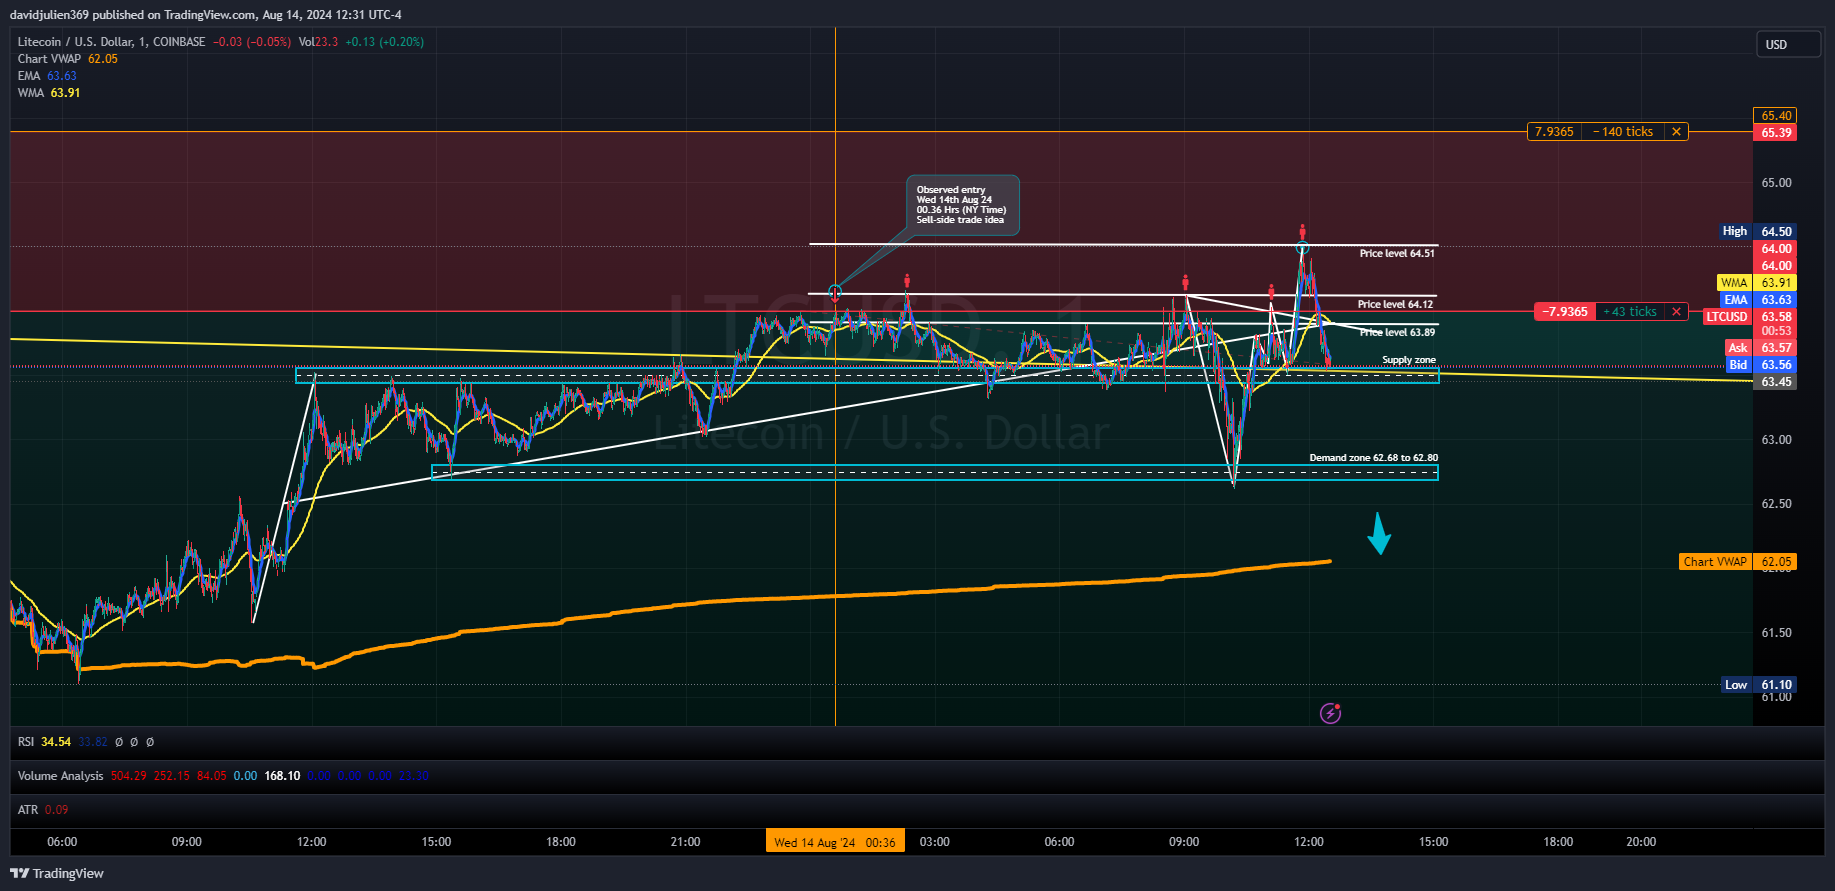Click the red arrow marker above the 64.51 high
Viewport: 1835px width, 891px height.
pos(1302,231)
